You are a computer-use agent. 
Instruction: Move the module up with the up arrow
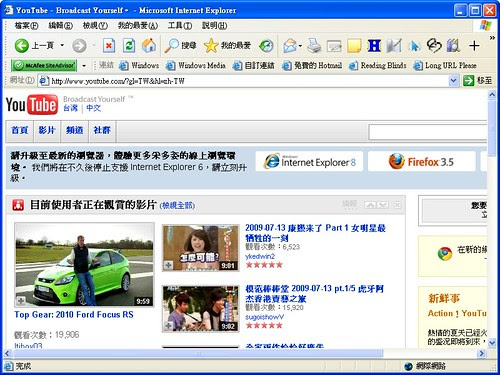point(370,205)
